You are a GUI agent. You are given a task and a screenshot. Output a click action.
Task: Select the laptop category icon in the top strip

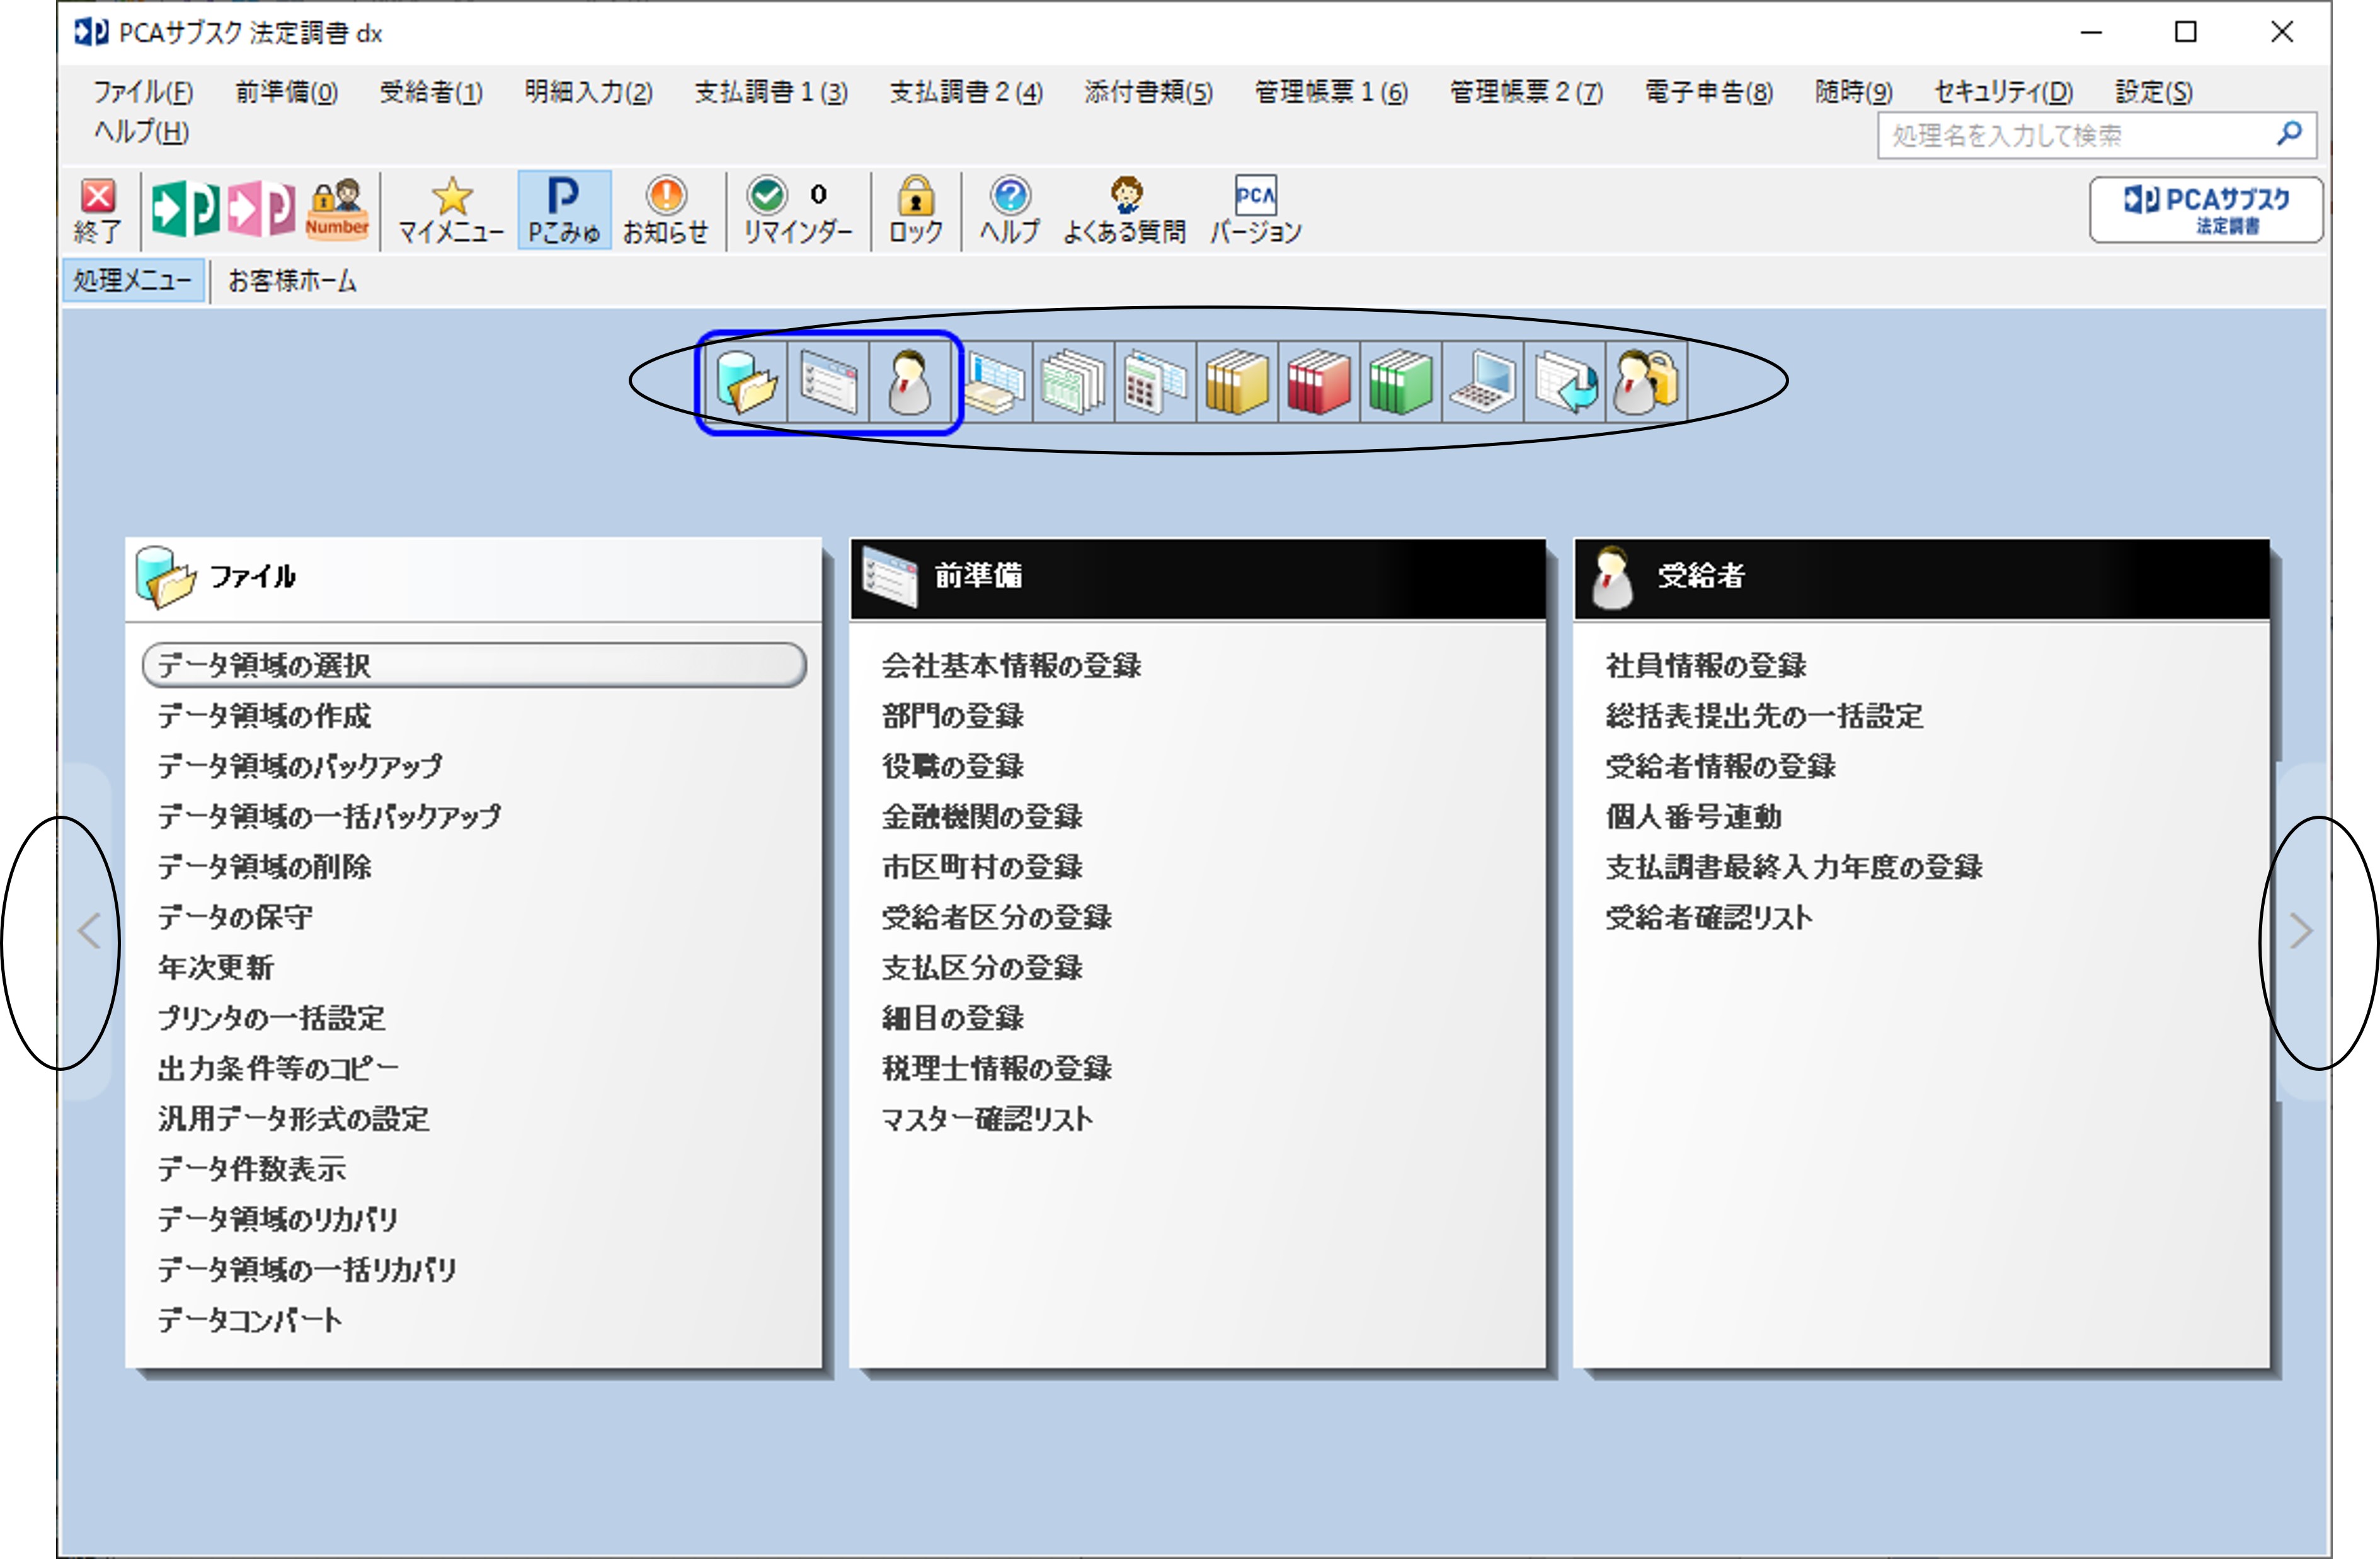(x=1483, y=381)
